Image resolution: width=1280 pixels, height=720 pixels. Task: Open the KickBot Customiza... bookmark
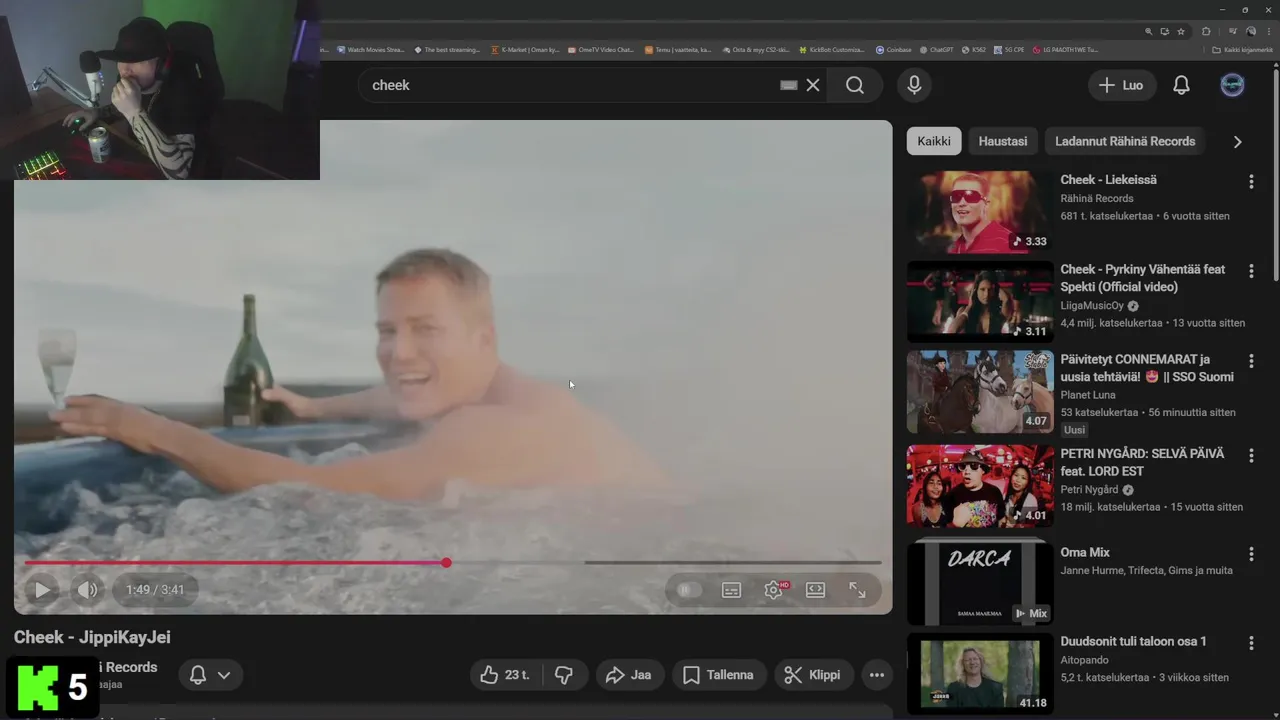click(x=831, y=49)
